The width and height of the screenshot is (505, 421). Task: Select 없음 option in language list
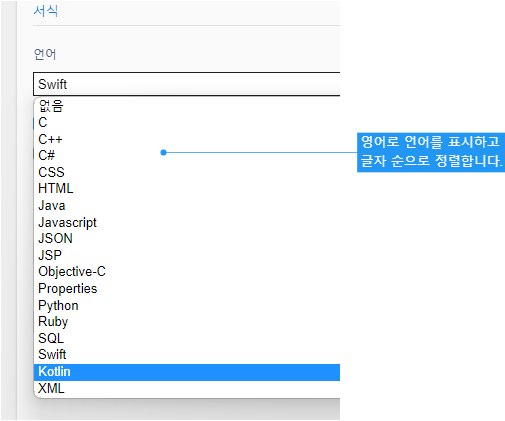tap(187, 106)
